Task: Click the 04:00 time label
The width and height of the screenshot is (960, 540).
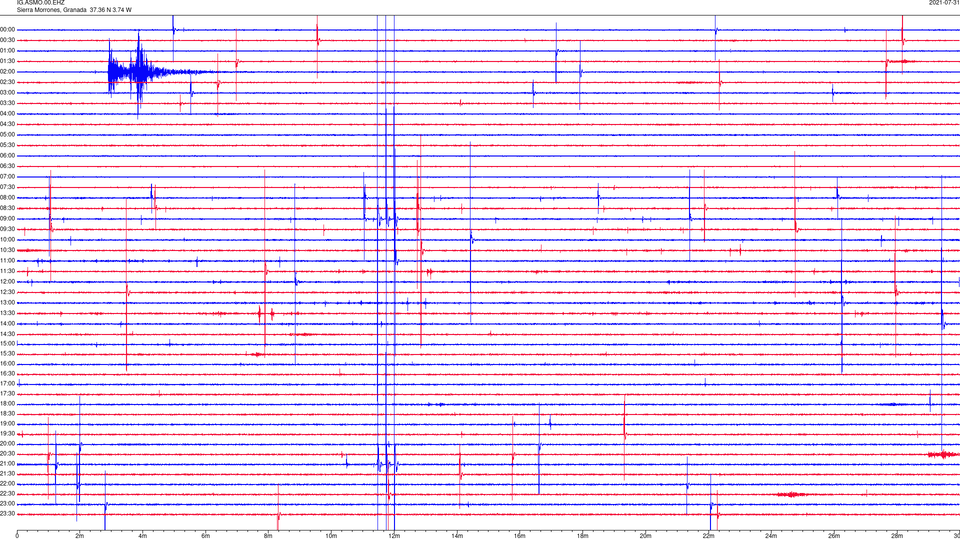Action: tap(7, 113)
